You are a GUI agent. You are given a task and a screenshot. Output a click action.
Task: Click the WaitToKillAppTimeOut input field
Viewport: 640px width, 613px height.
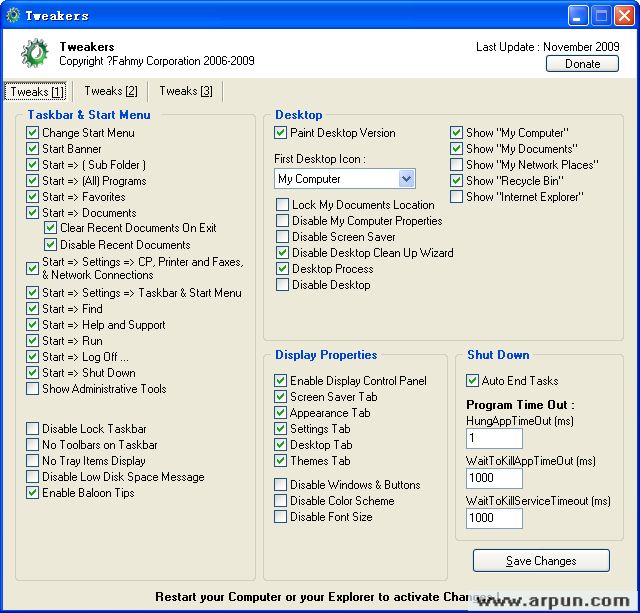[494, 478]
